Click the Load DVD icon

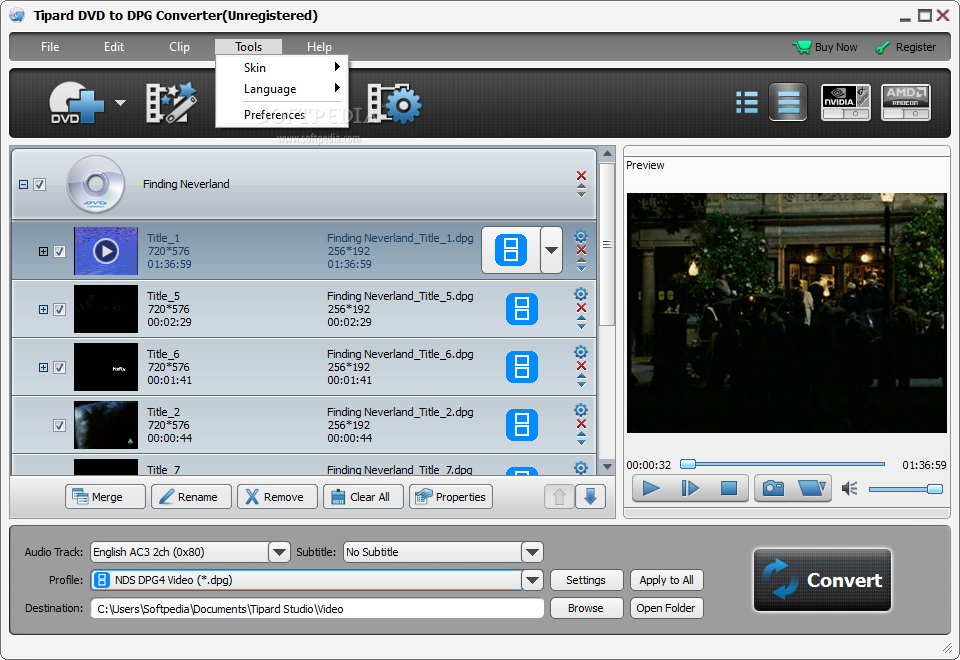click(77, 103)
